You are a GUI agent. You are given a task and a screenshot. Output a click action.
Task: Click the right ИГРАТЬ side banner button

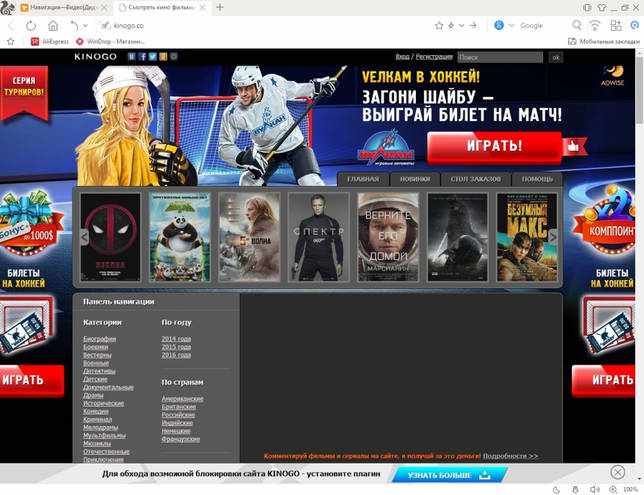click(603, 380)
